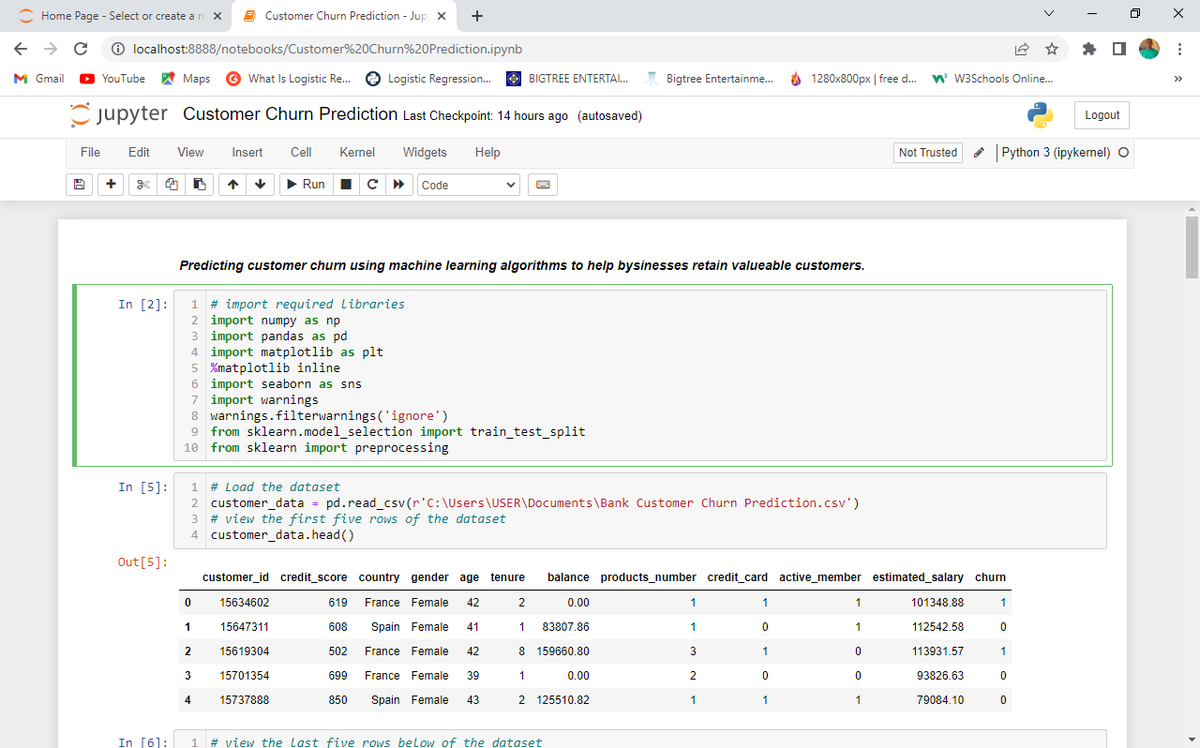Click the load dataset code cell
The height and width of the screenshot is (748, 1200).
[641, 511]
